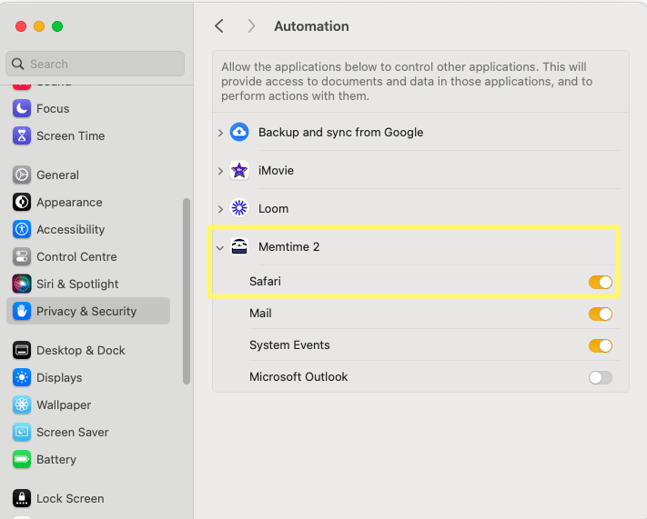Select General in the sidebar
This screenshot has height=519, width=647.
point(88,175)
